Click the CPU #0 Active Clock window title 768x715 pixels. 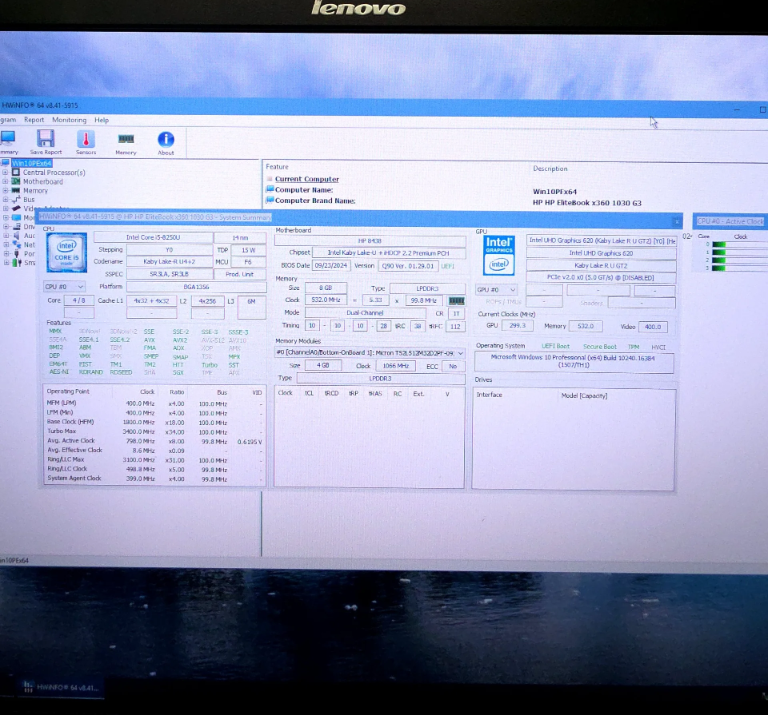pyautogui.click(x=730, y=221)
